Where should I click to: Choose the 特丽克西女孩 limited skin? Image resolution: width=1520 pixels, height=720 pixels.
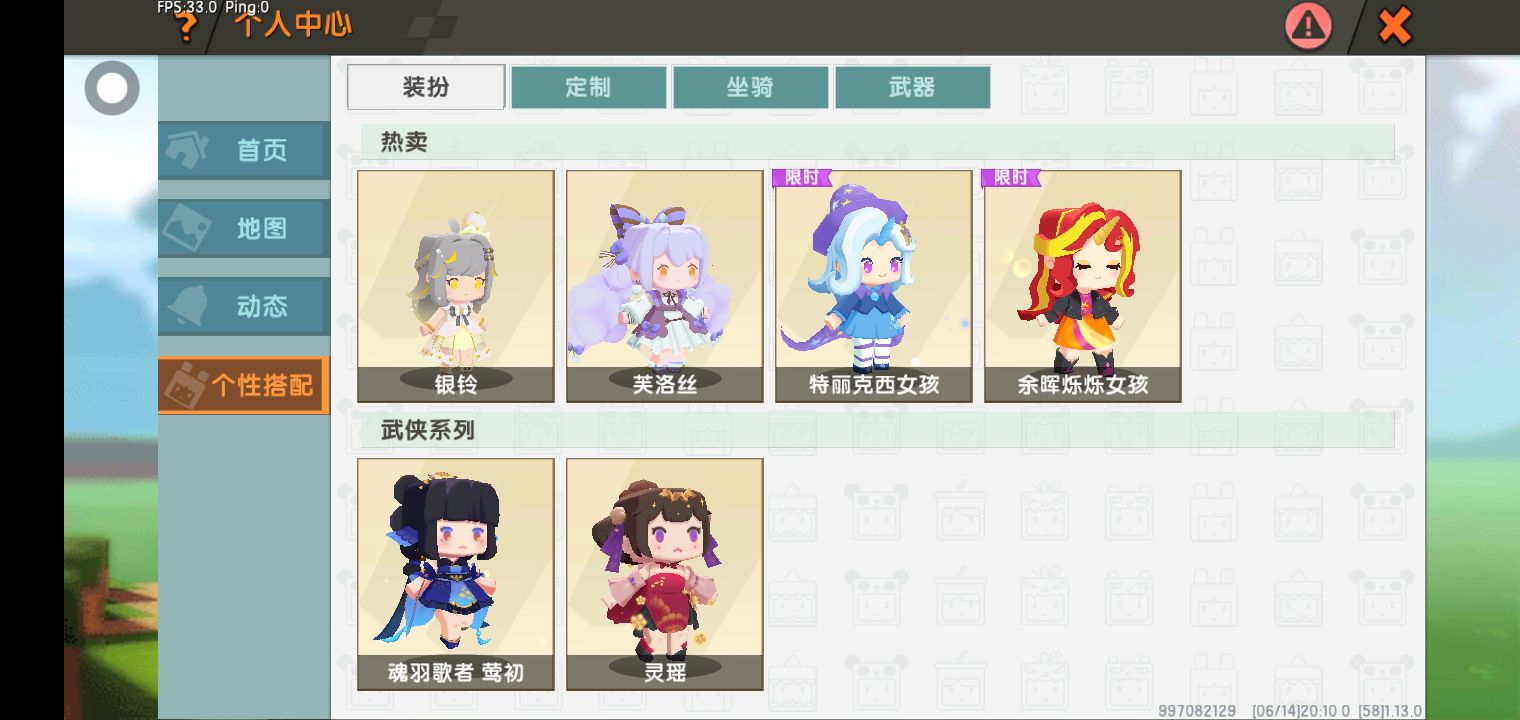tap(874, 286)
